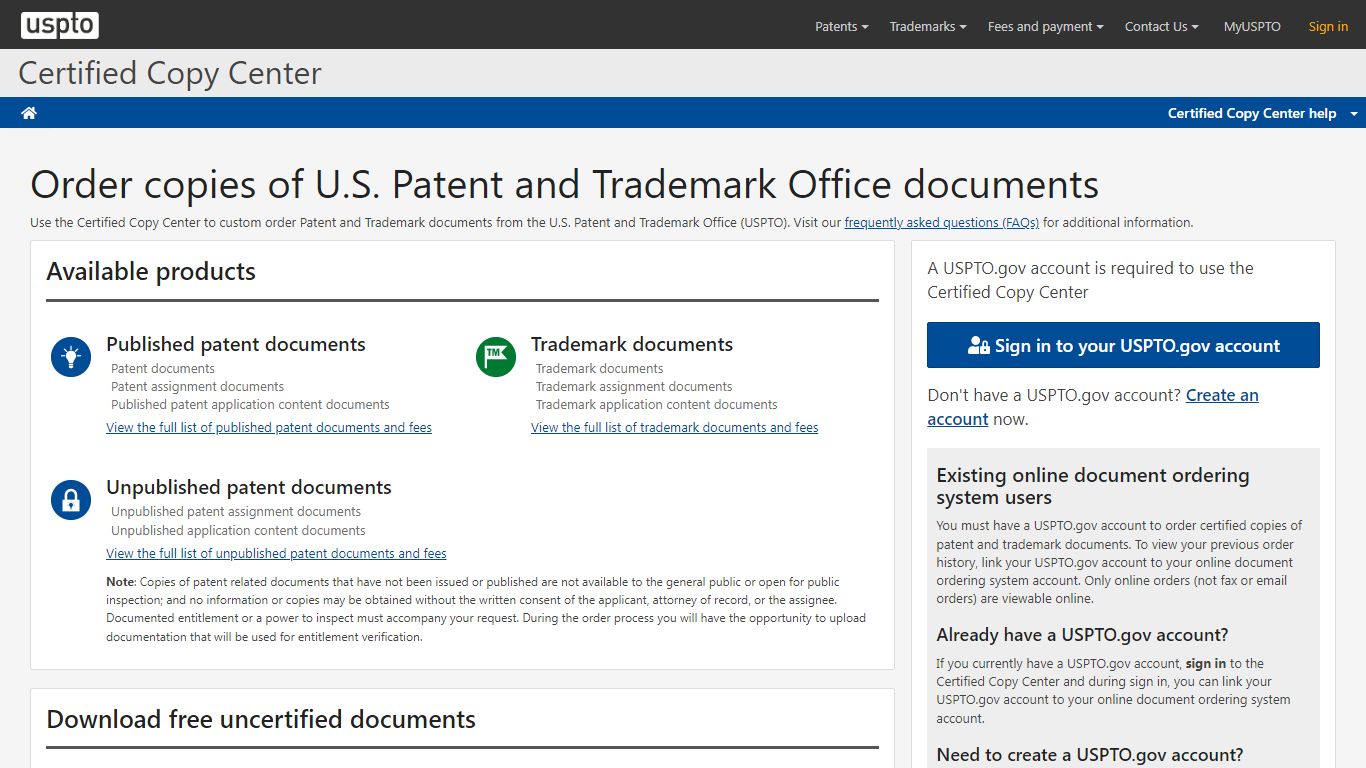
Task: Click 'Unpublished application content documents' text
Action: [238, 531]
